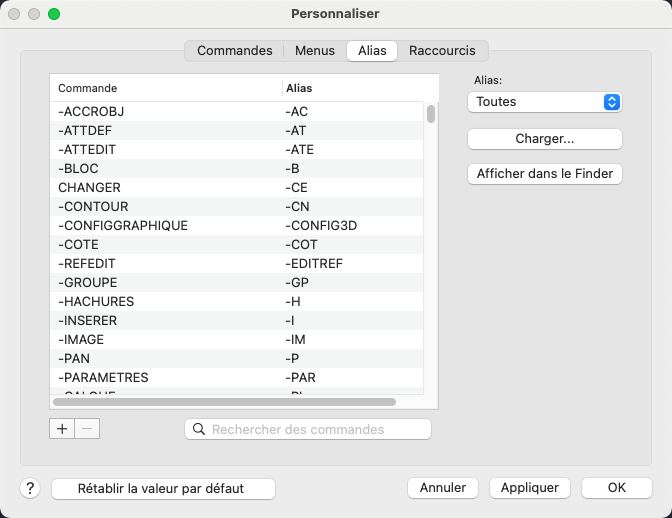Confirm with the OK button
This screenshot has width=672, height=518.
pyautogui.click(x=616, y=488)
